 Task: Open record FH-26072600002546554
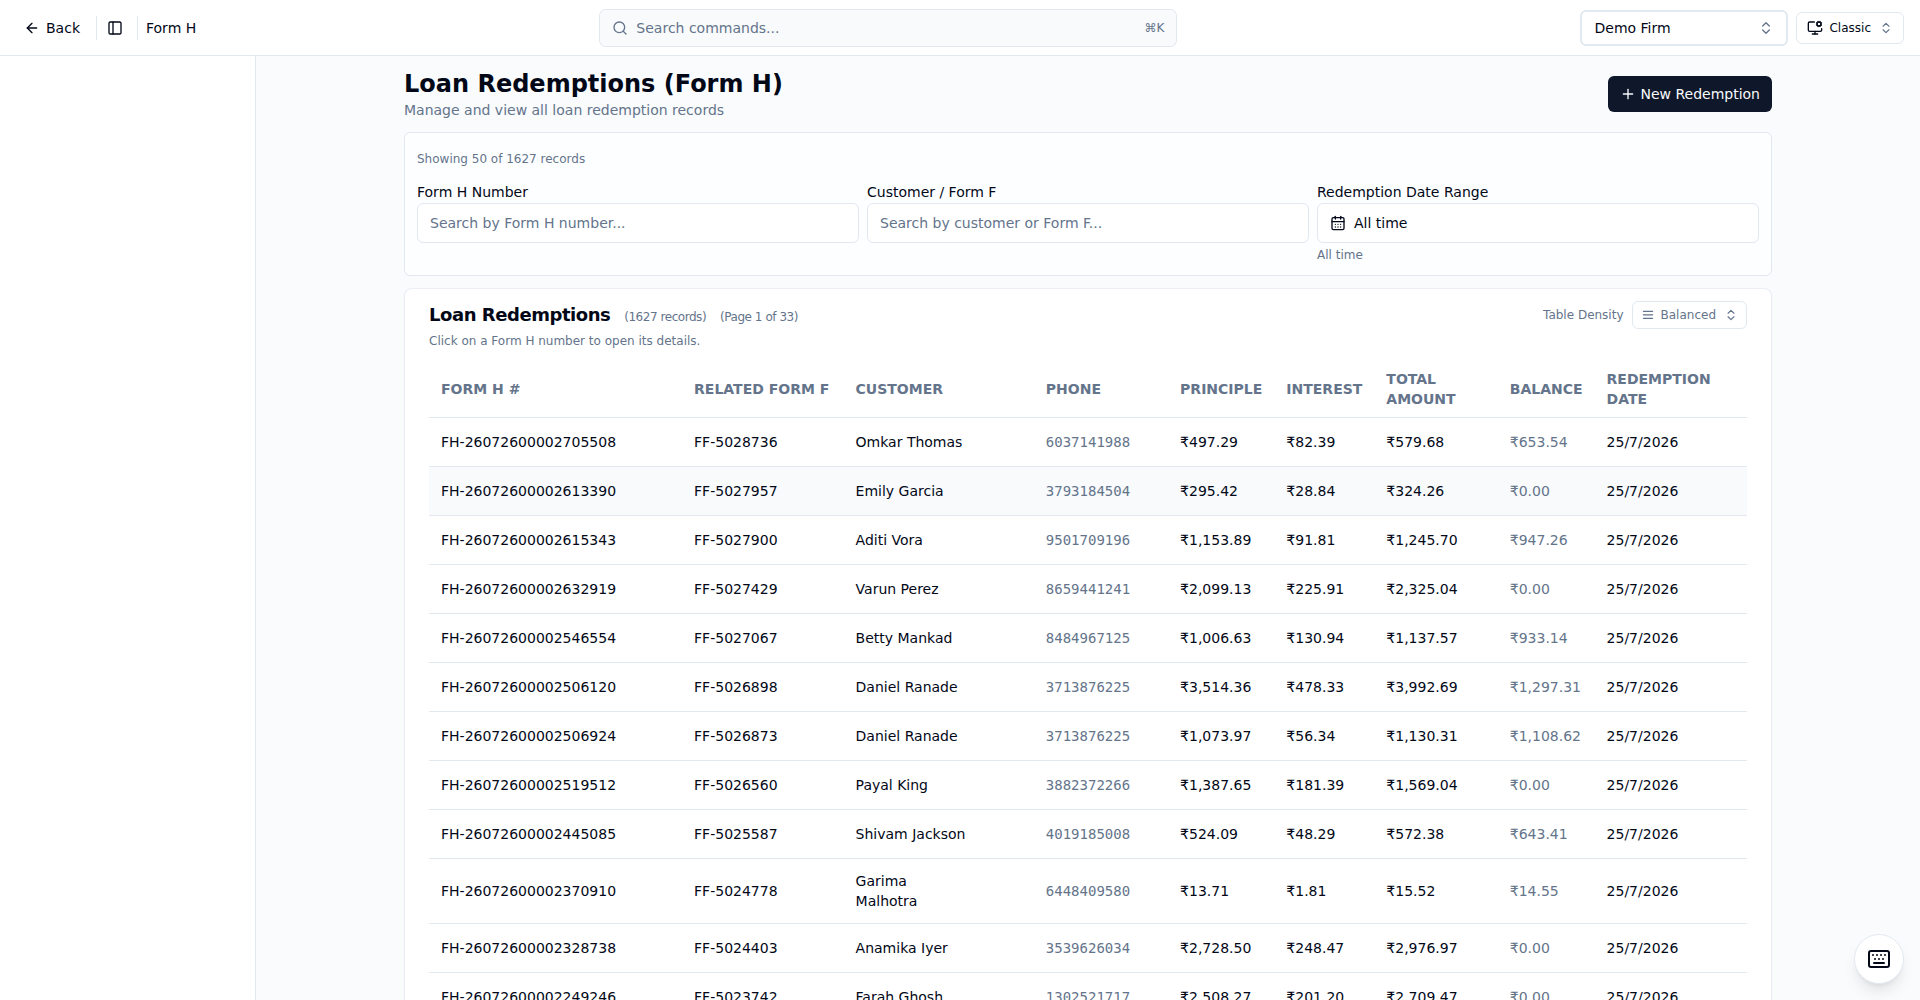point(528,638)
